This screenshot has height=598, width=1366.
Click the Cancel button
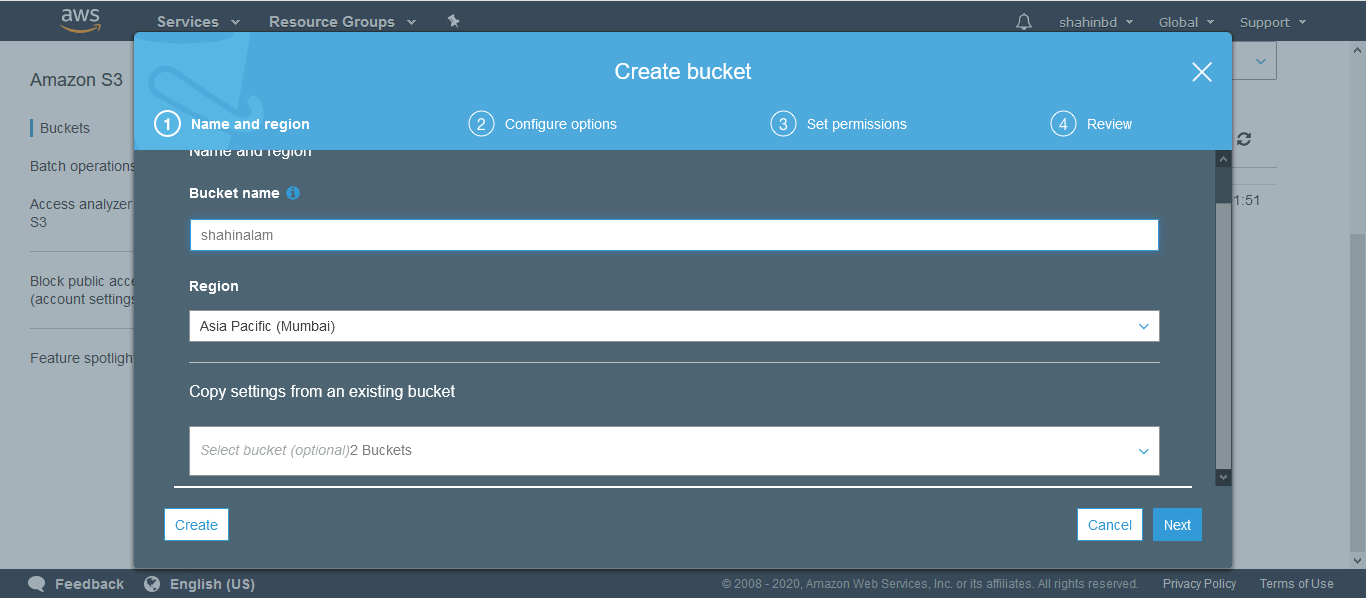click(1109, 525)
